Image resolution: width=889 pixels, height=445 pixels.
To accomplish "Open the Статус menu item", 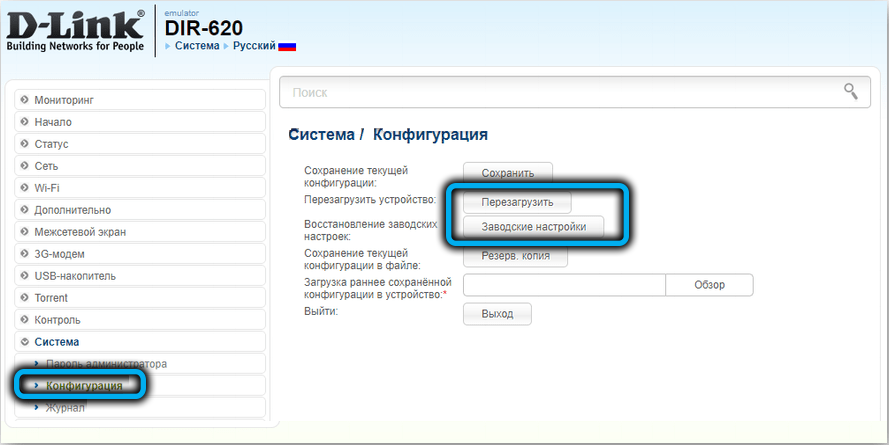I will (51, 144).
